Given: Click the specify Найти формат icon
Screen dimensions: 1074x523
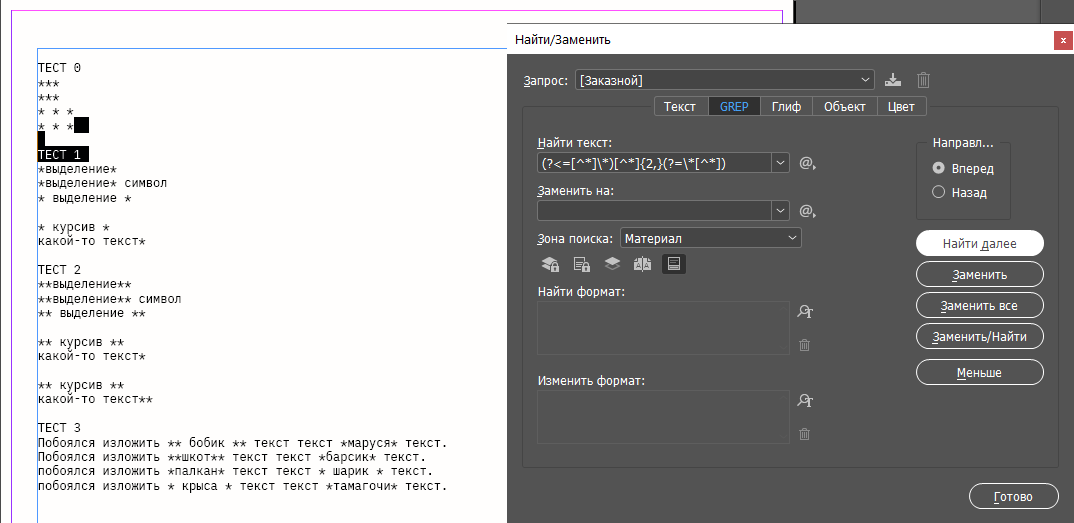Looking at the screenshot, I should click(804, 312).
